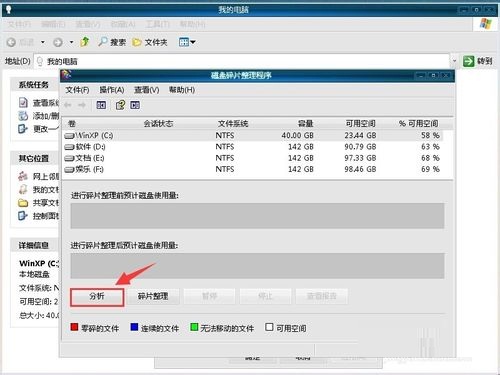Click the 会话状态 column header

pyautogui.click(x=158, y=124)
